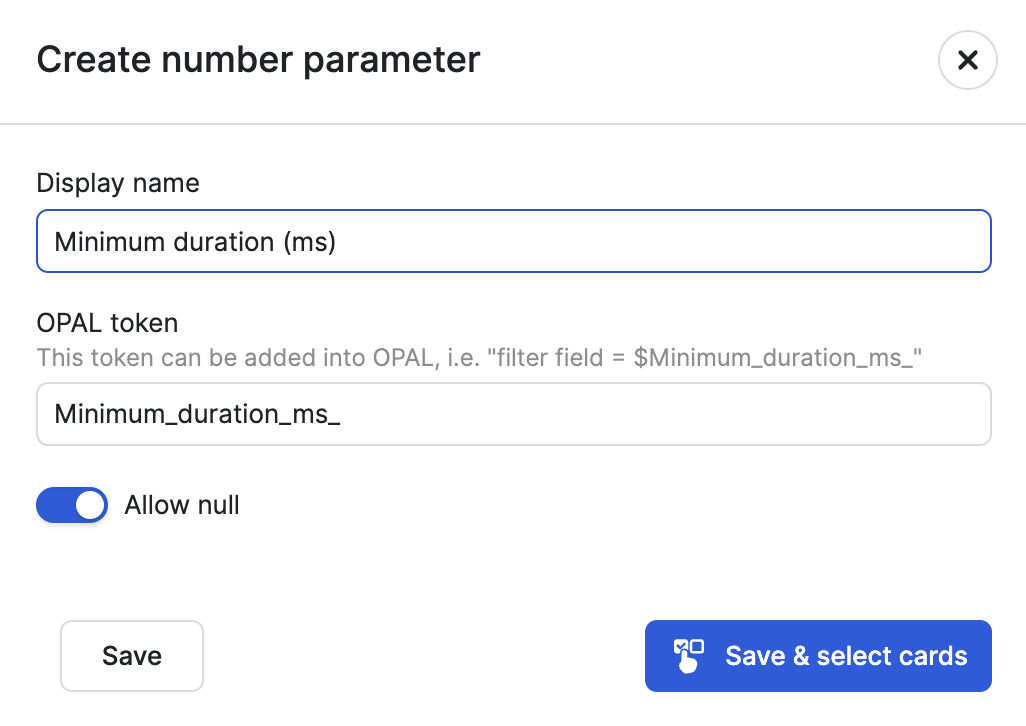Click the OPAL token helper description text
This screenshot has height=726, width=1026.
(x=479, y=358)
